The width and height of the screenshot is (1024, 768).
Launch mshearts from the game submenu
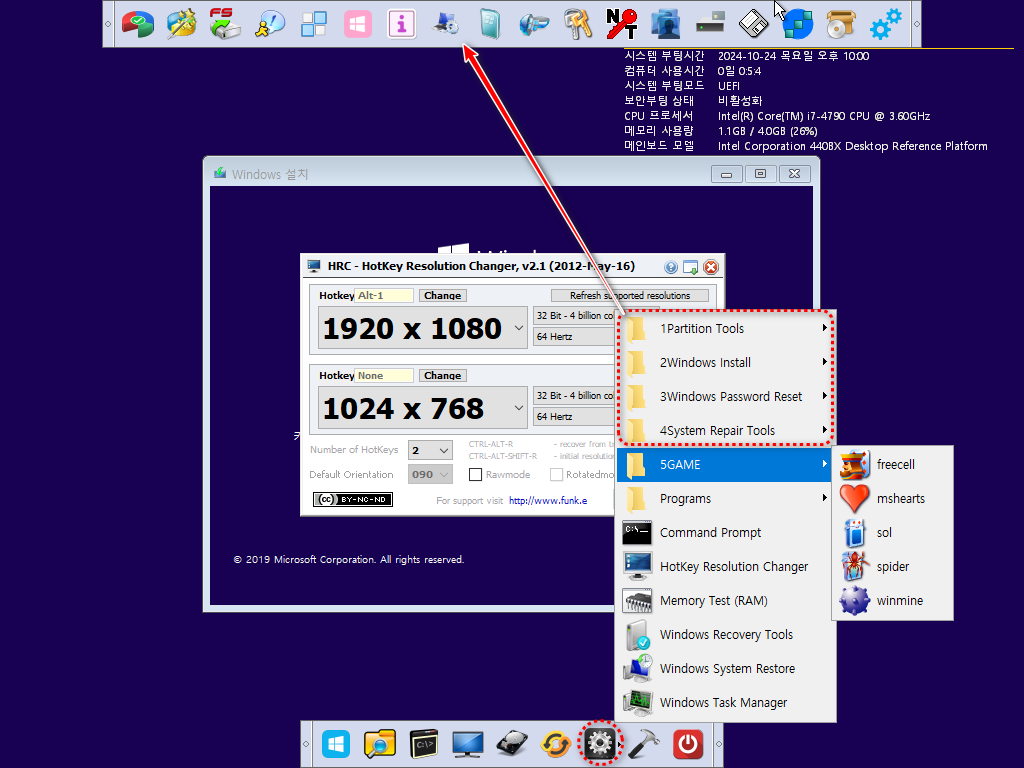pyautogui.click(x=892, y=498)
